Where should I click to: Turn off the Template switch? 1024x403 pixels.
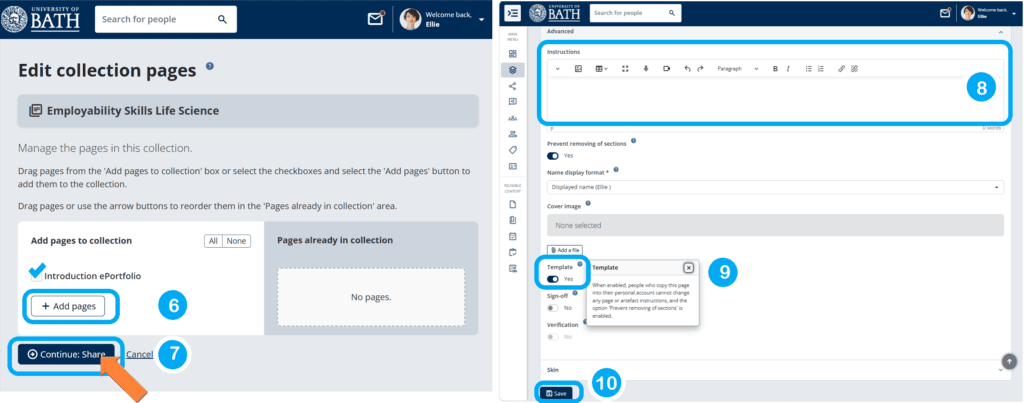pos(553,279)
